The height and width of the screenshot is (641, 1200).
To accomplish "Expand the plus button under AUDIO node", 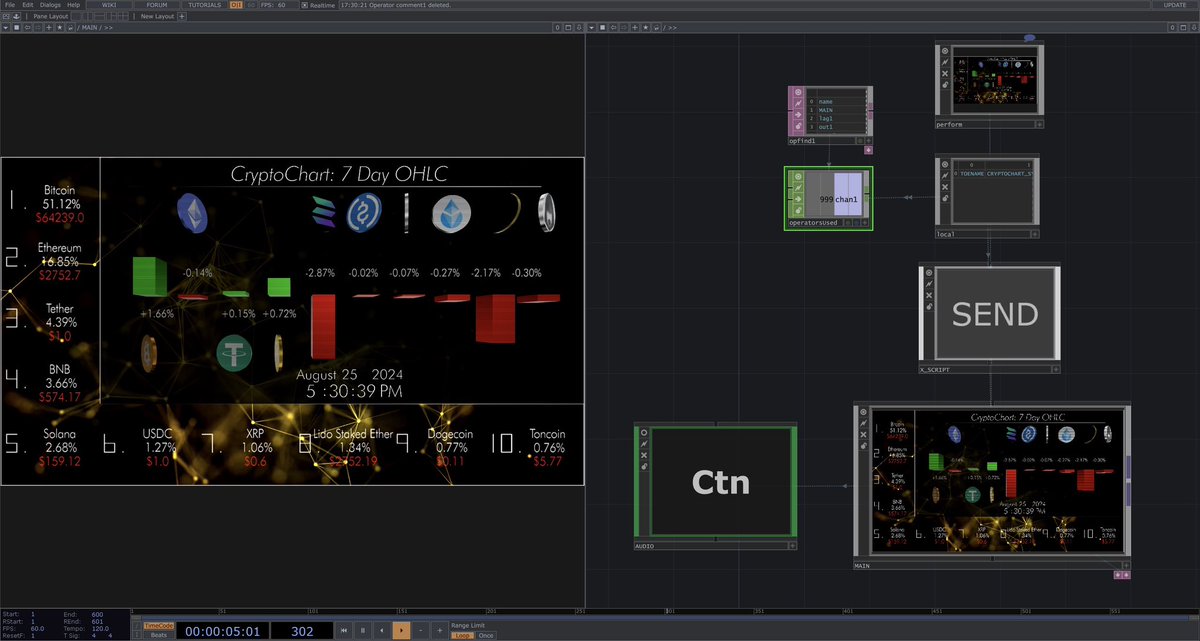I will coord(792,546).
